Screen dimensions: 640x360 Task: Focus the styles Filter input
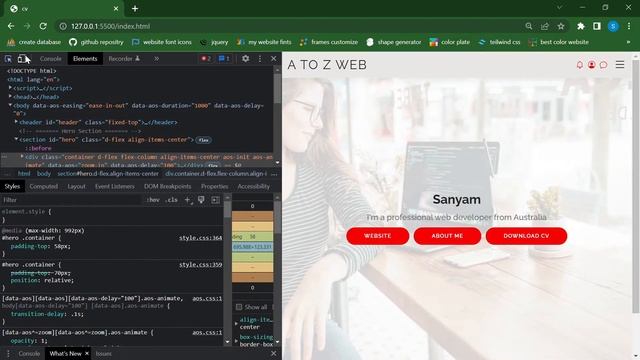(71, 200)
